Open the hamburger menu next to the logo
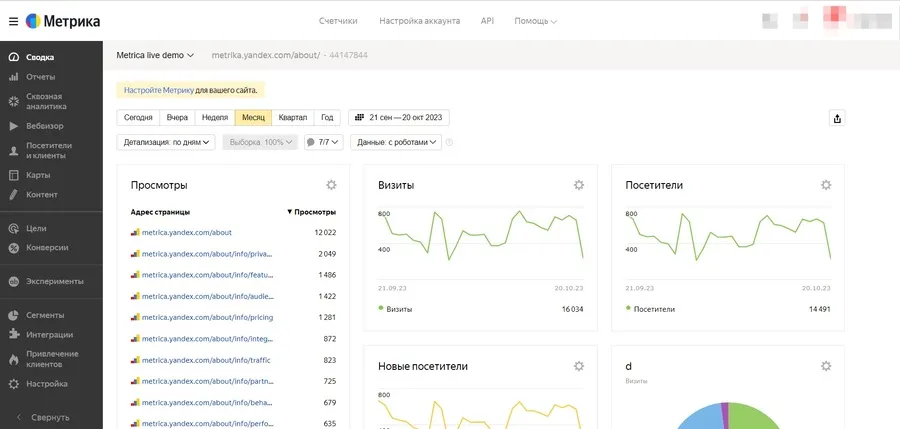Image resolution: width=900 pixels, height=429 pixels. [x=13, y=20]
